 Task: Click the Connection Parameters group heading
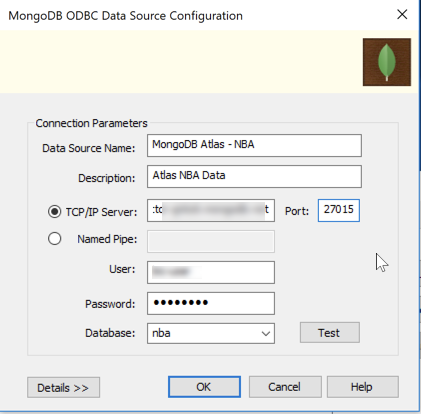[91, 123]
